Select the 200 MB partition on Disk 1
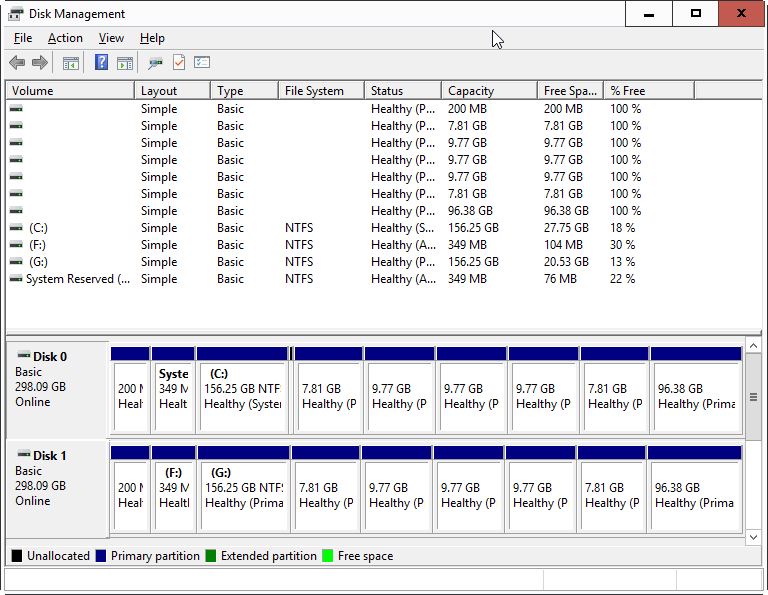Image resolution: width=768 pixels, height=595 pixels. pos(130,489)
